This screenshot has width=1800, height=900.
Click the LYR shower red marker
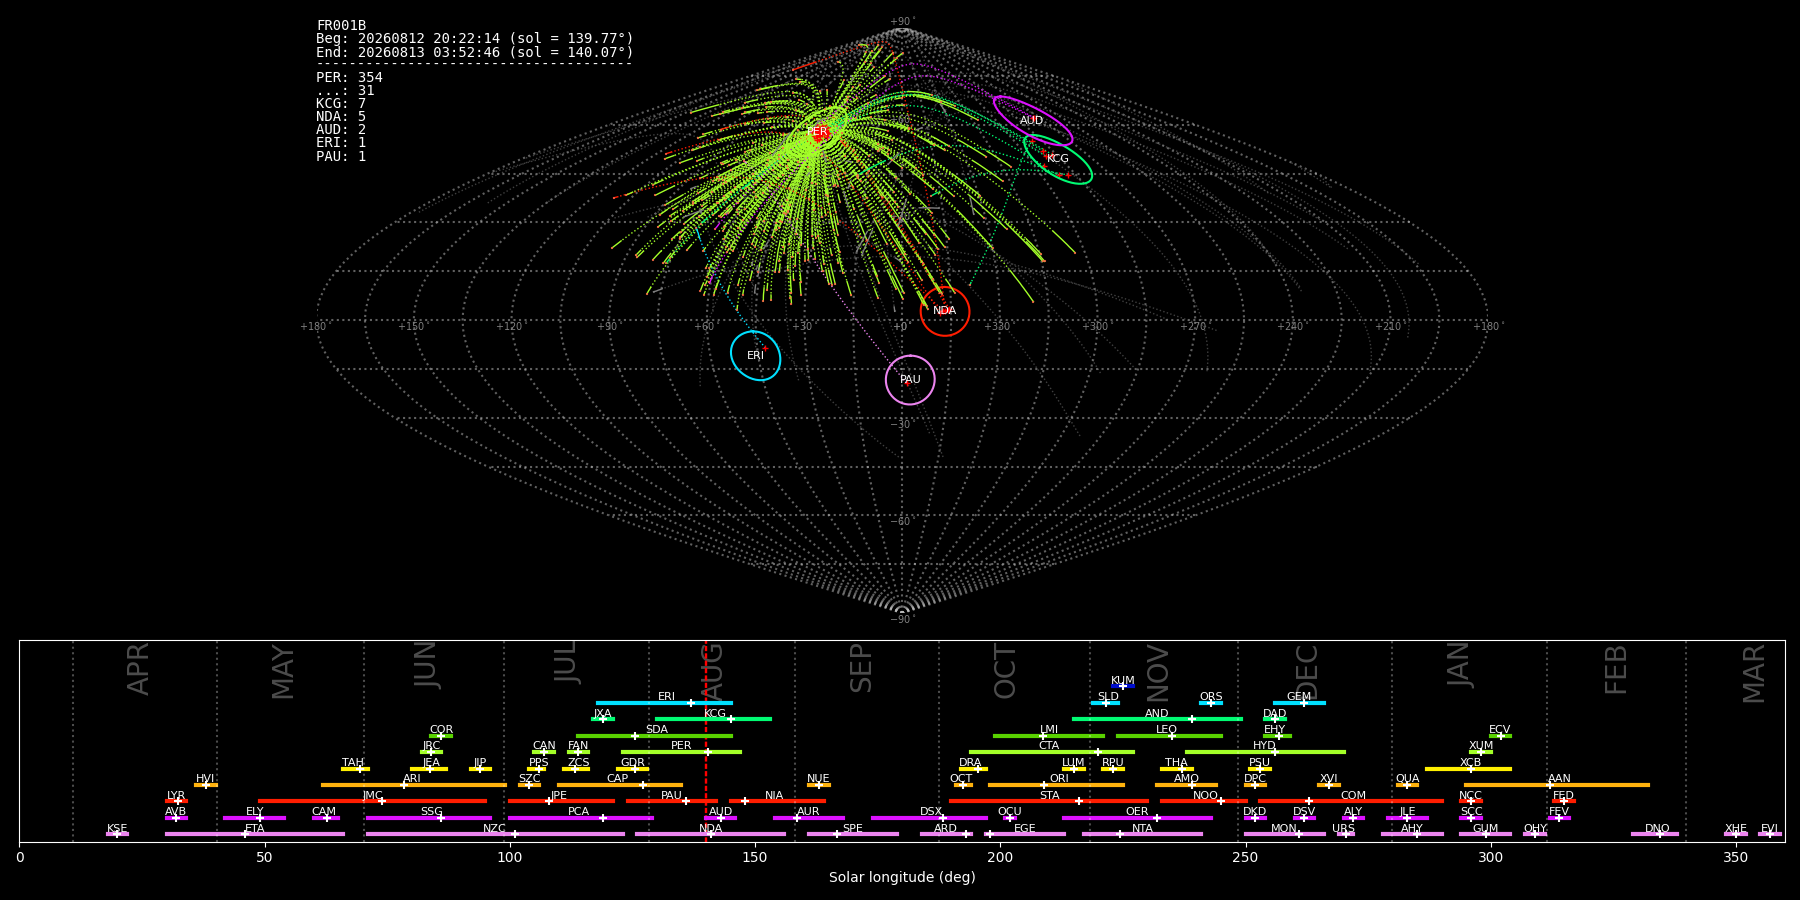click(x=176, y=801)
